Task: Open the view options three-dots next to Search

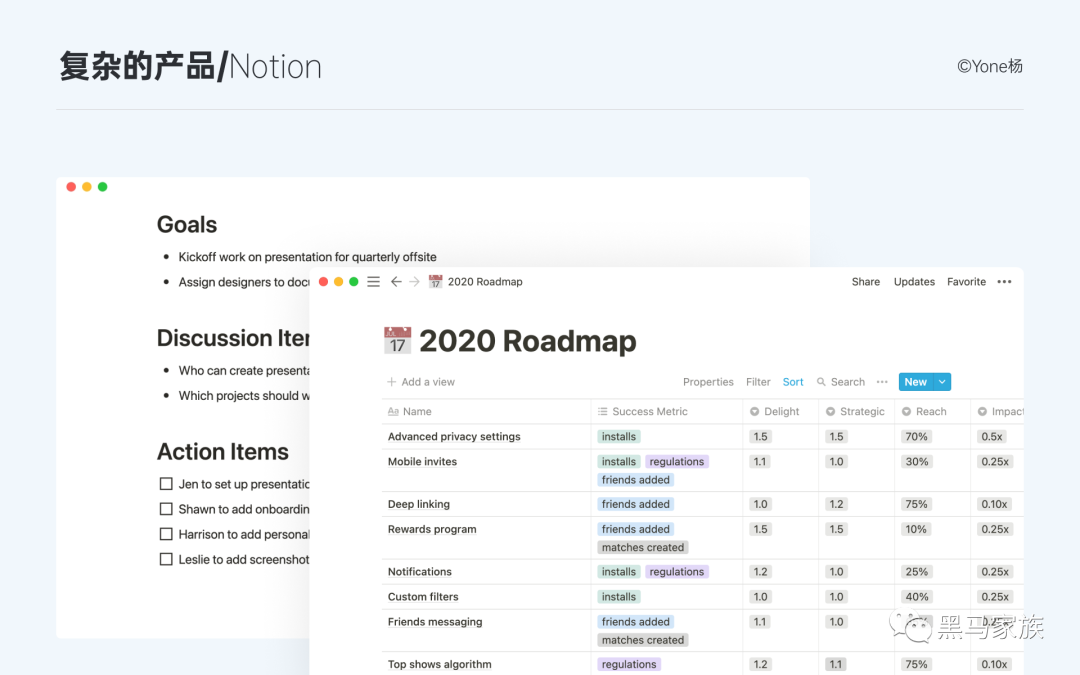Action: (x=882, y=382)
